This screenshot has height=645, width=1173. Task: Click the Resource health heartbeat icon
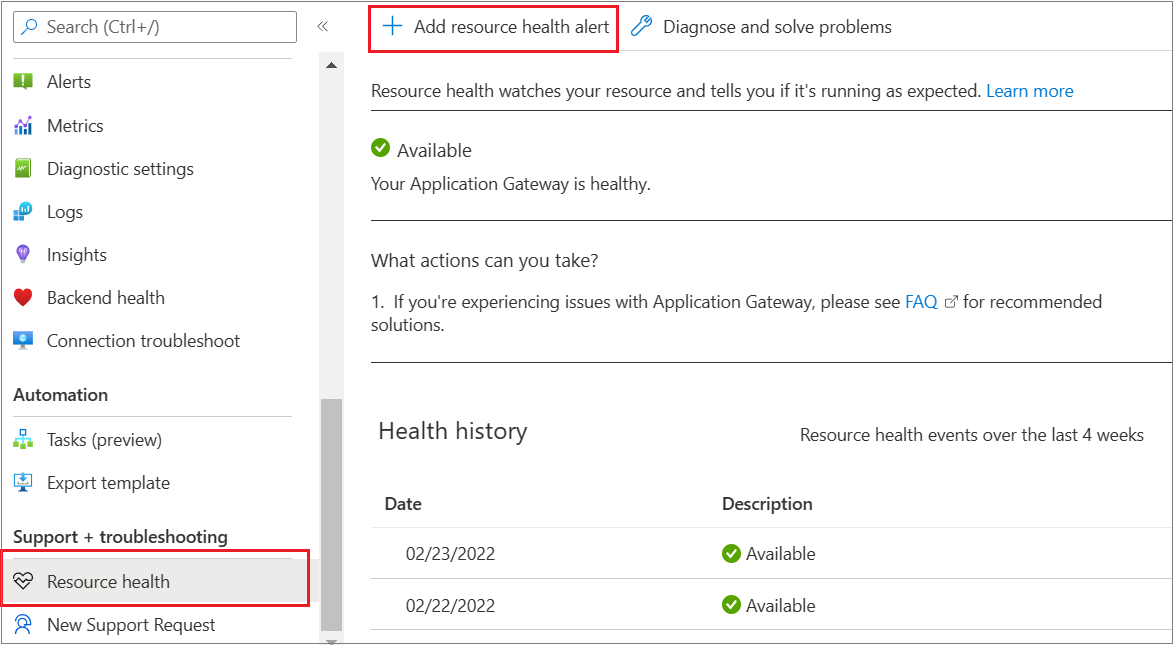point(24,580)
